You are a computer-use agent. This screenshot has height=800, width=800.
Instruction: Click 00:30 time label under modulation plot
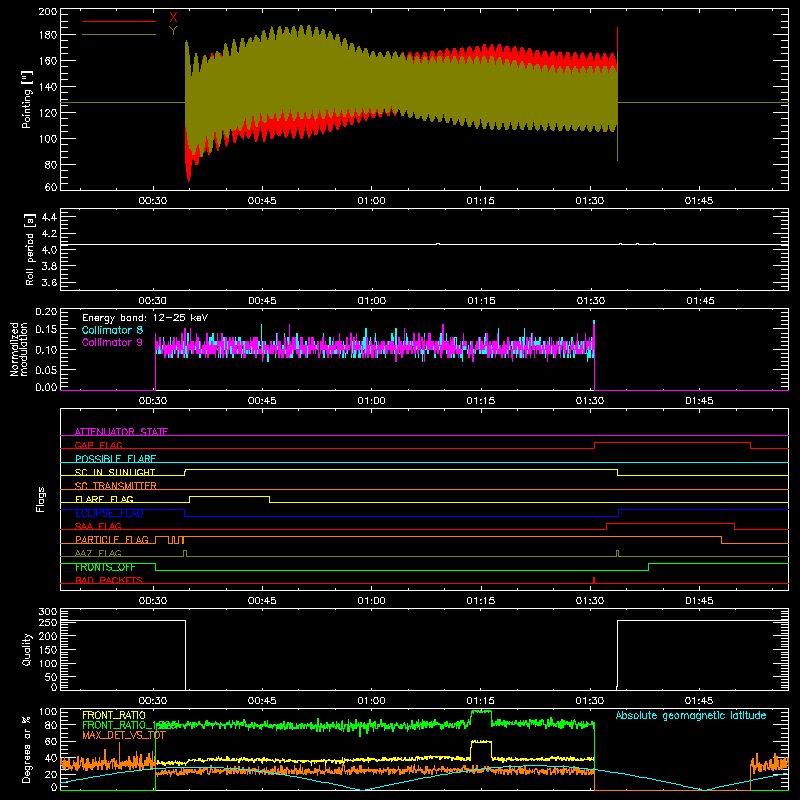153,401
